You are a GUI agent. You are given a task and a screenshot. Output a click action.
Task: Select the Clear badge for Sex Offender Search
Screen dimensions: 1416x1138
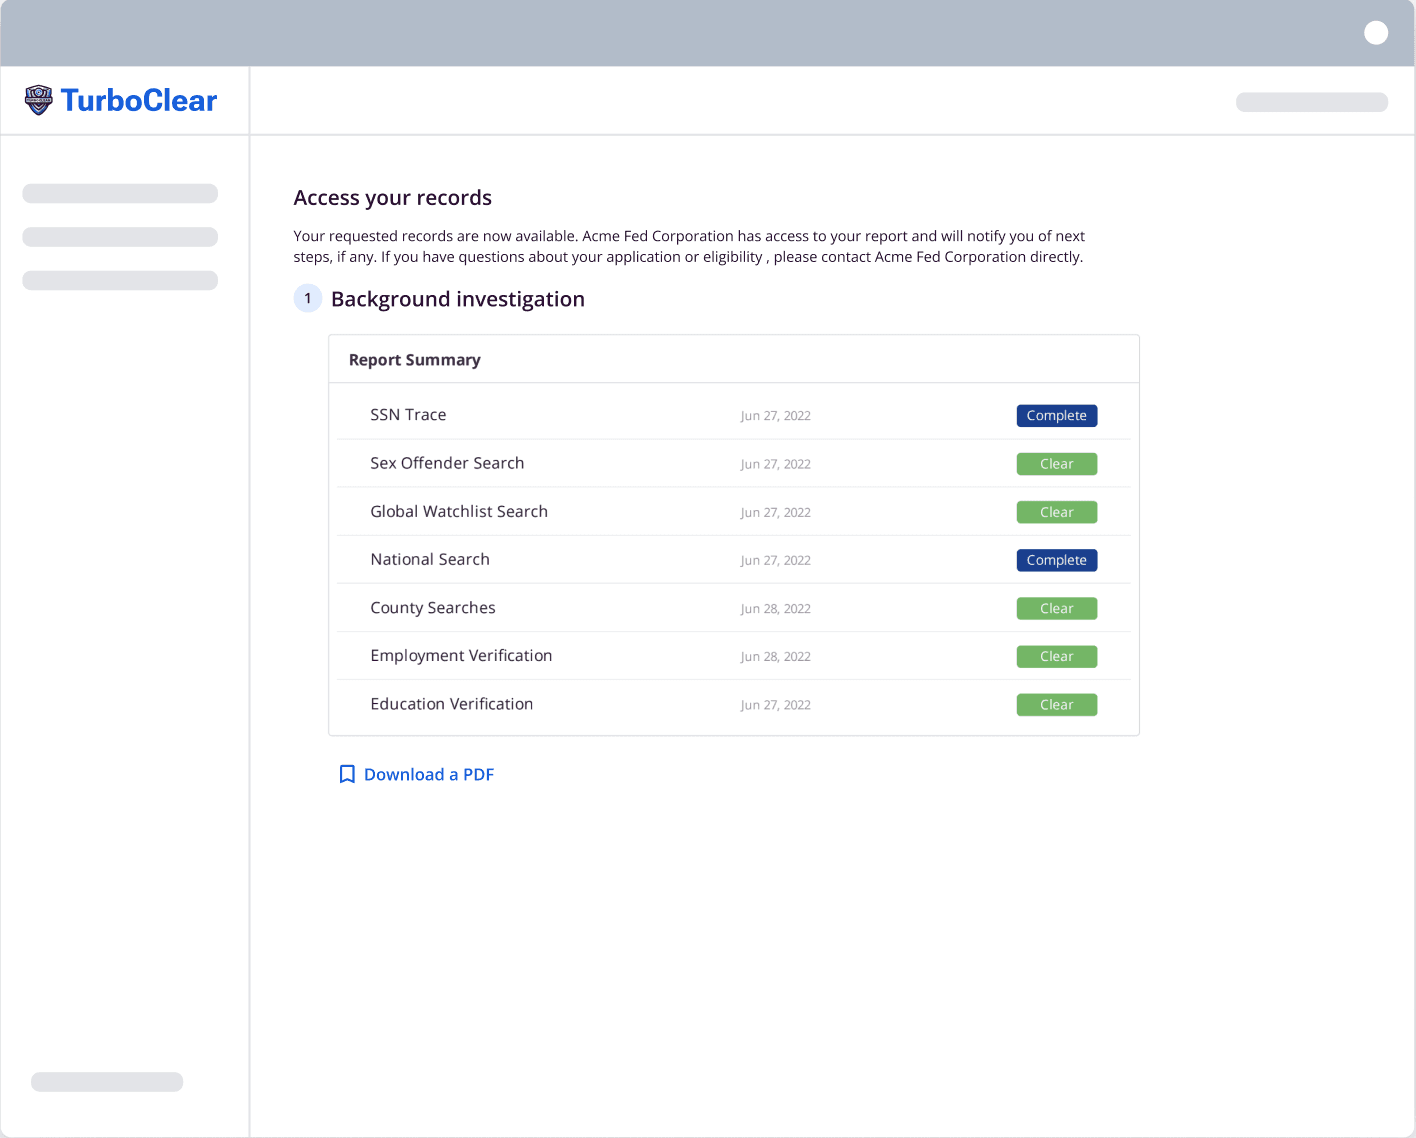tap(1056, 464)
